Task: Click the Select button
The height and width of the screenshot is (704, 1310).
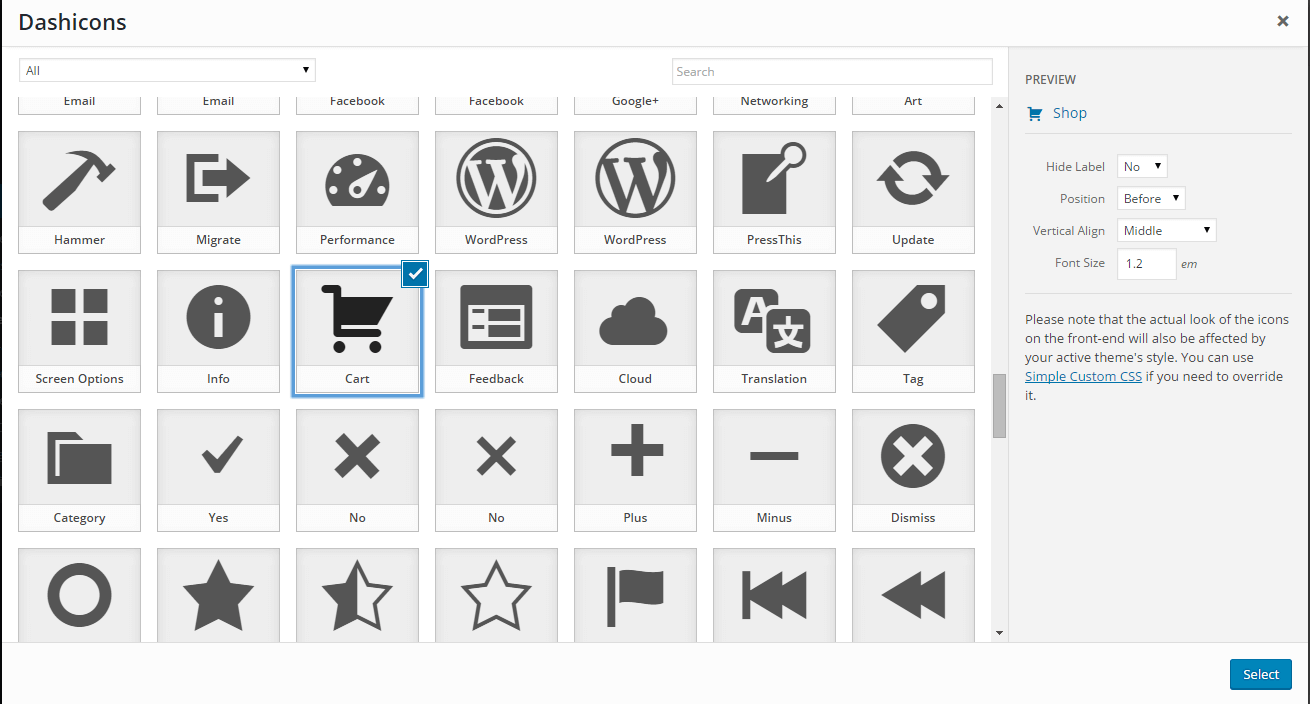Action: (x=1260, y=674)
